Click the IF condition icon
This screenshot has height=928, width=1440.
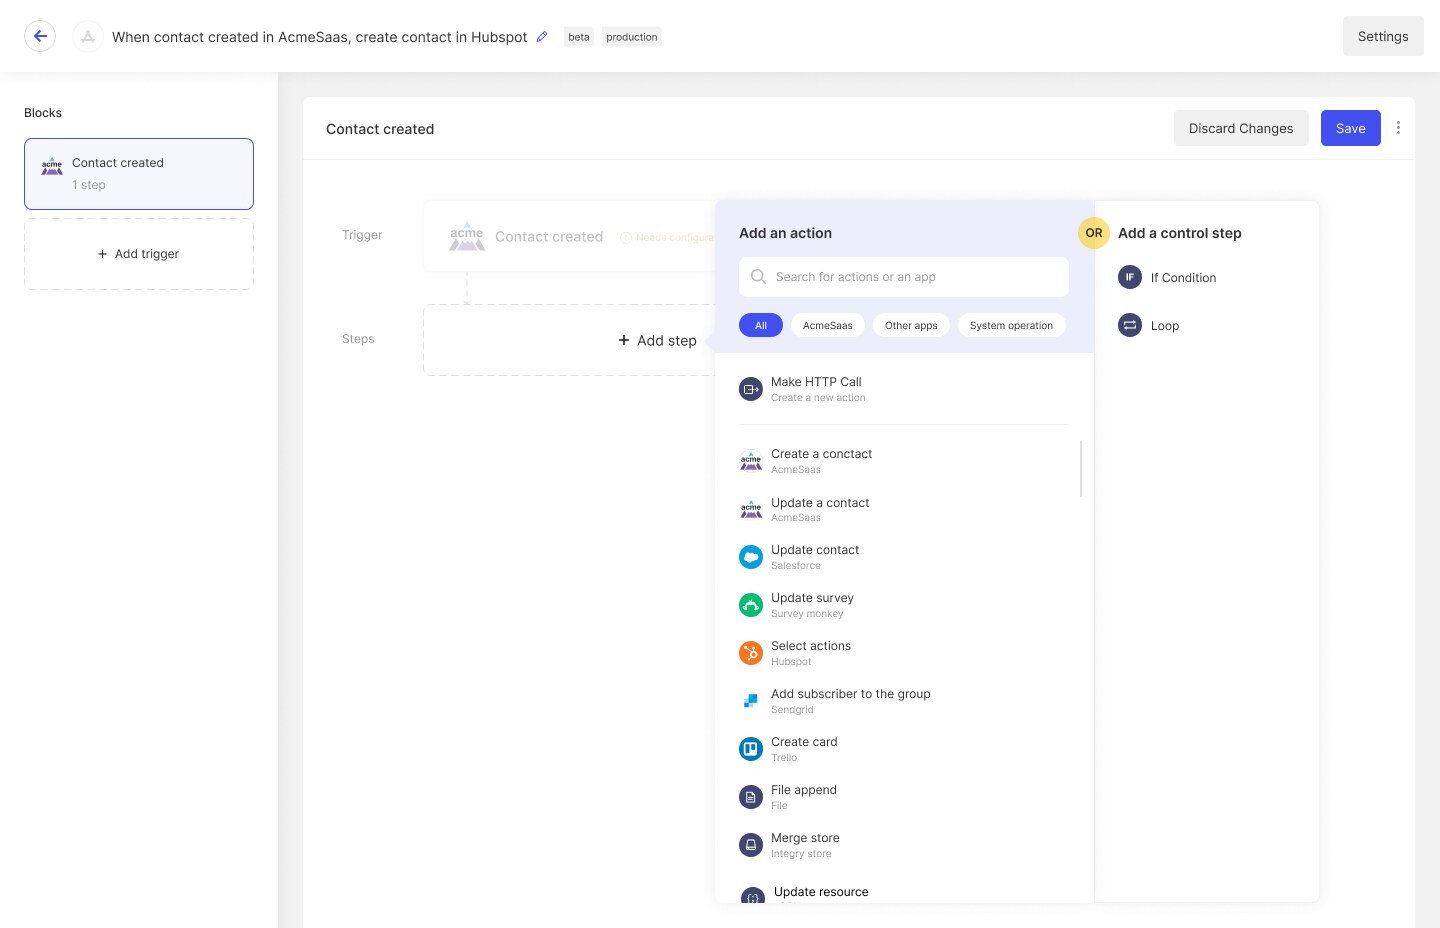tap(1130, 277)
